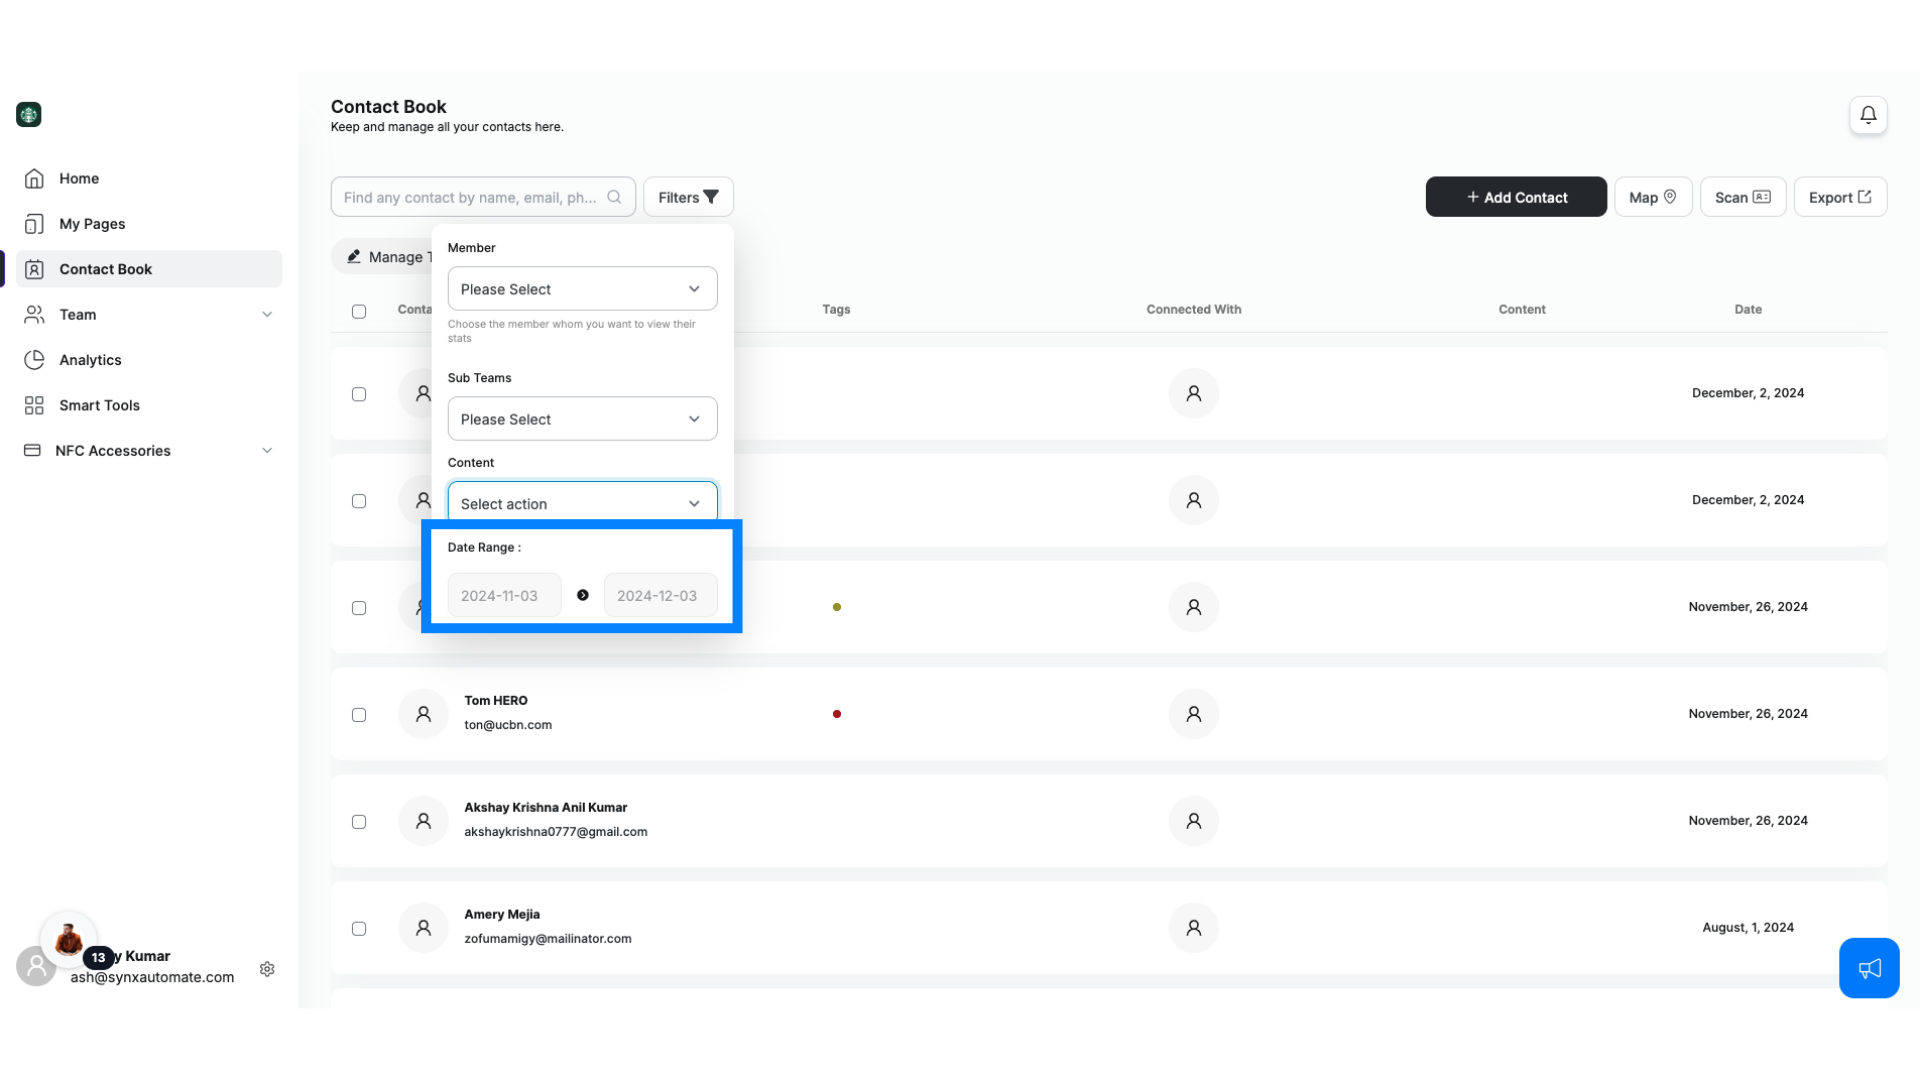The height and width of the screenshot is (1080, 1920).
Task: Check the first November 26, 2024 row
Action: point(359,608)
